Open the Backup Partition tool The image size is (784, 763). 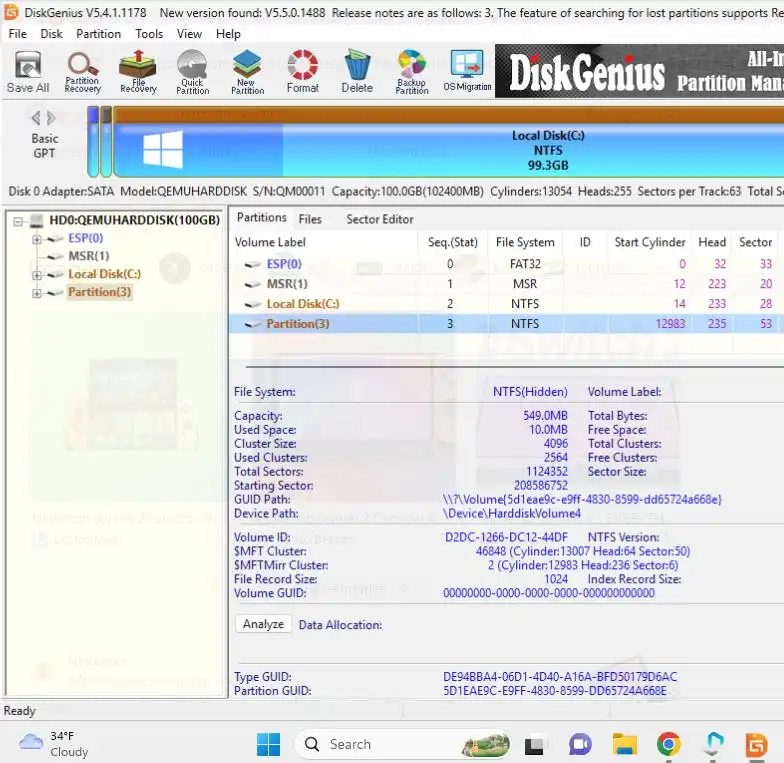coord(412,72)
